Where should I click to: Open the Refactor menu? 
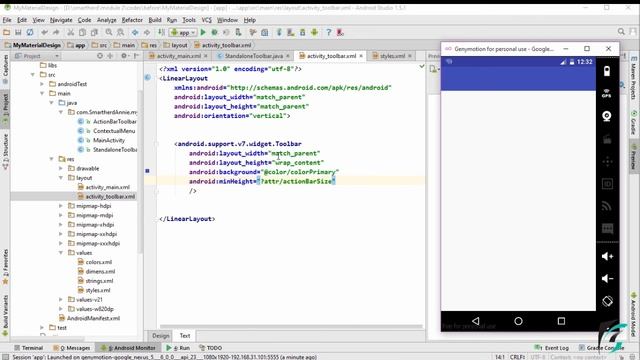click(132, 20)
